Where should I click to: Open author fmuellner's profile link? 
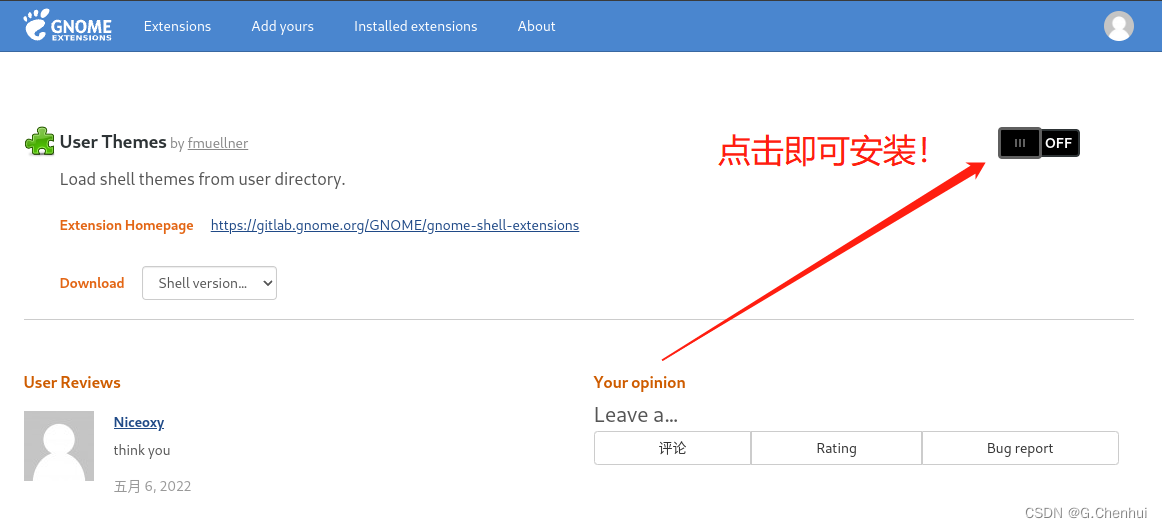click(218, 143)
